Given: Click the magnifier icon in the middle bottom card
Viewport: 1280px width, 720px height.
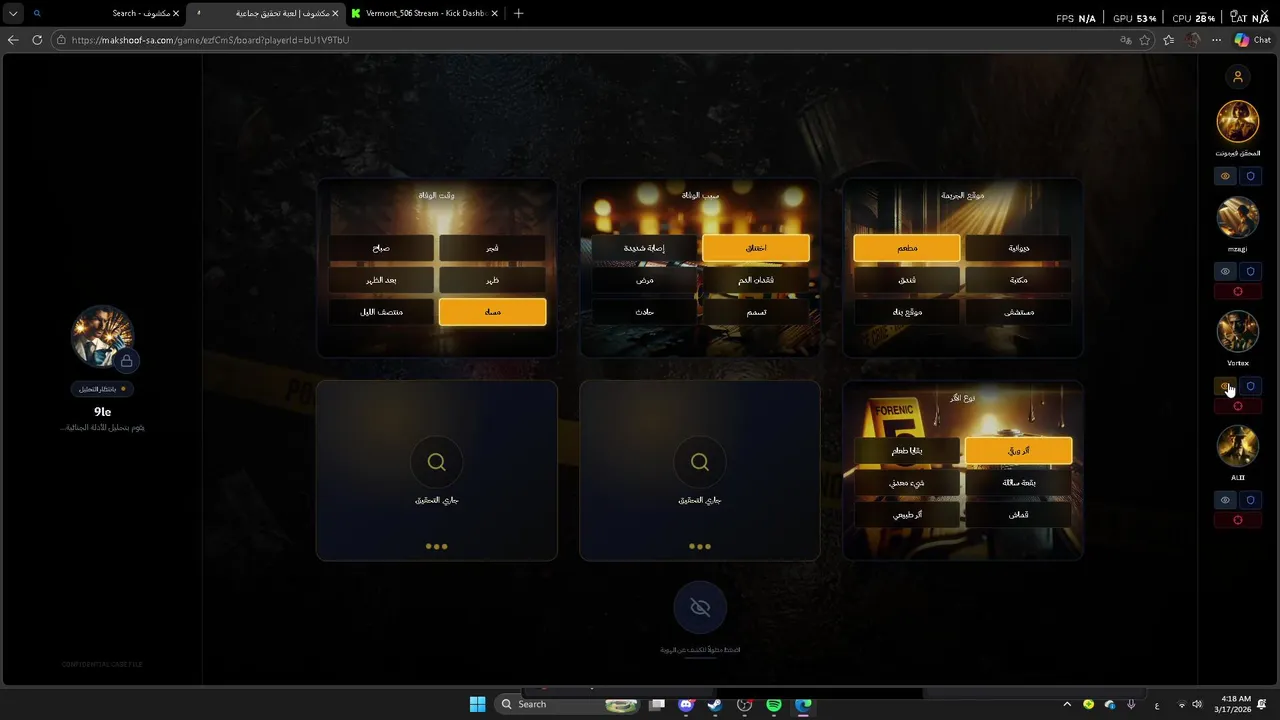Looking at the screenshot, I should [x=700, y=462].
